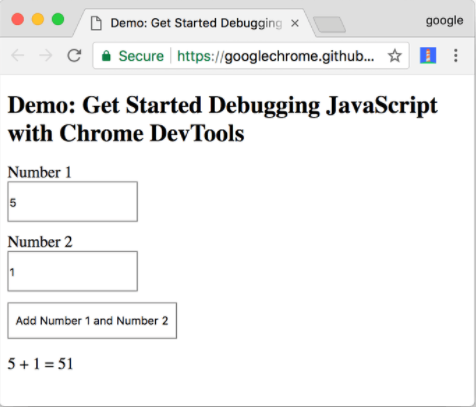Screen dimensions: 476x407
Task: Focus the Number 1 input field
Action: (73, 202)
